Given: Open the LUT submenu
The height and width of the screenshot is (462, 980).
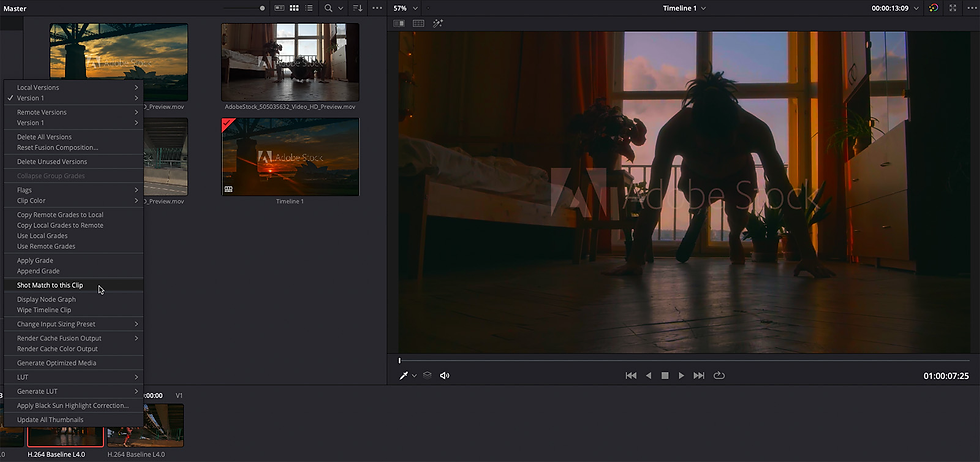Looking at the screenshot, I should pos(74,377).
